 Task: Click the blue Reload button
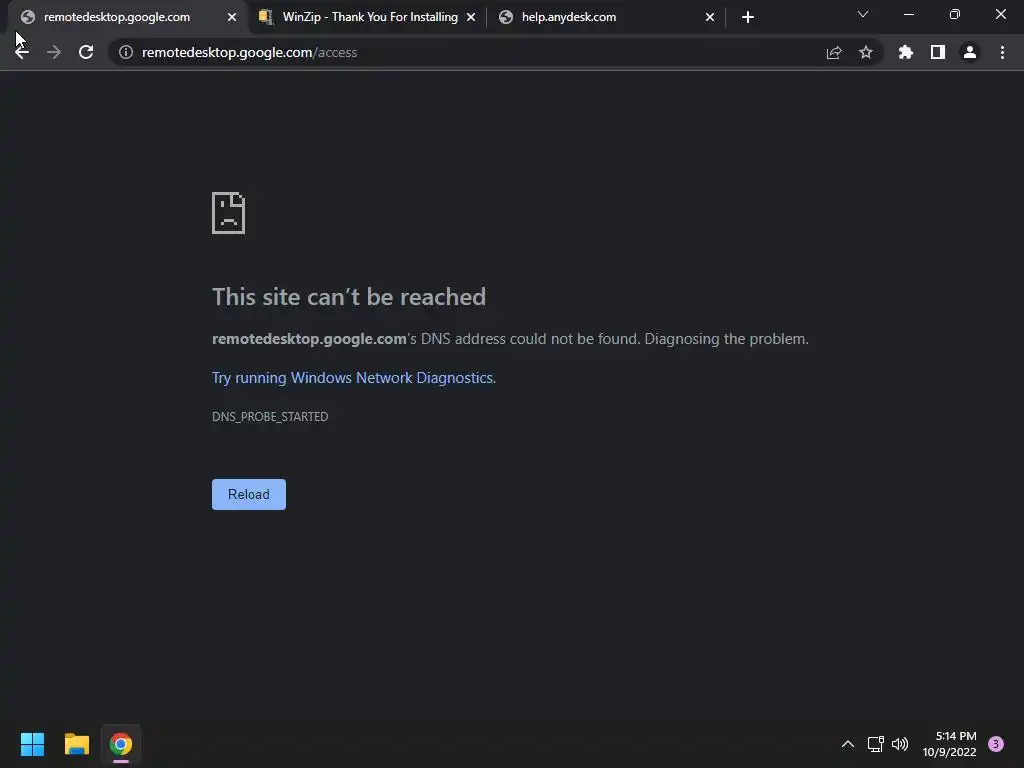(249, 494)
